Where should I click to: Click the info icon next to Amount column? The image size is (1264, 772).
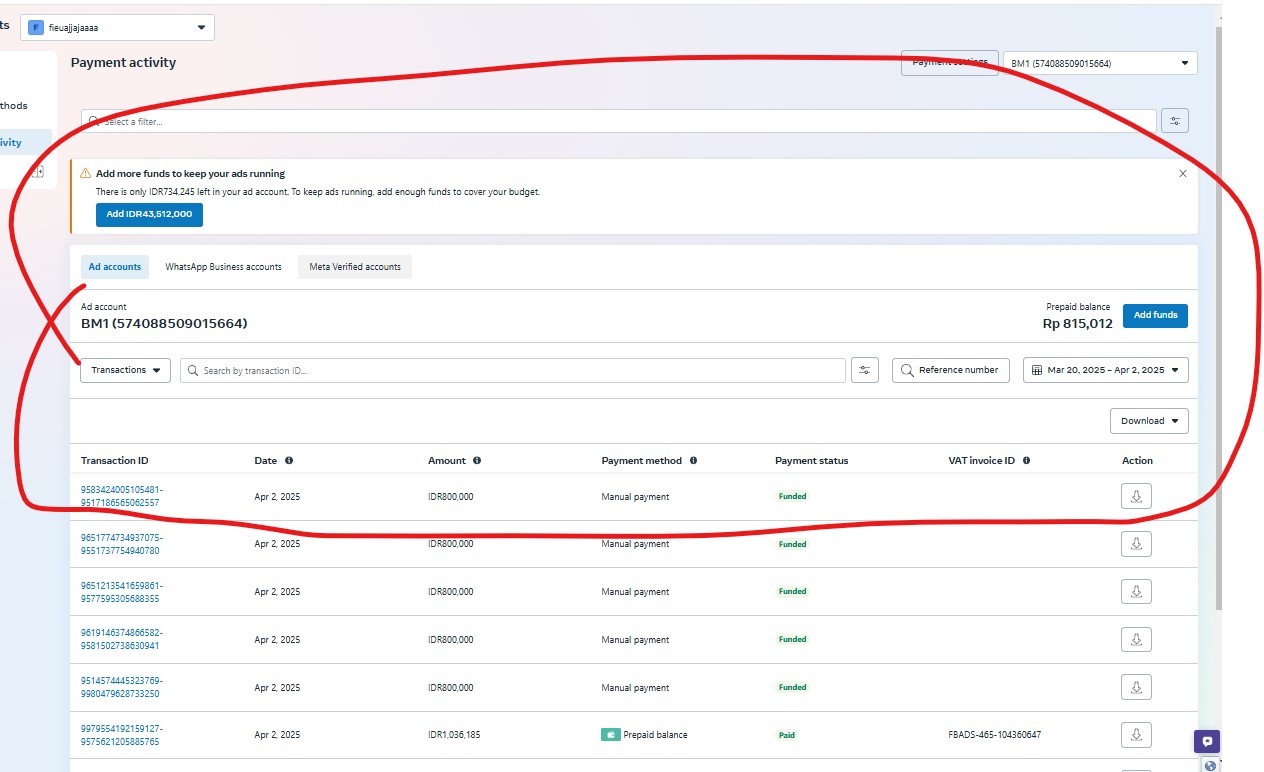coord(477,461)
